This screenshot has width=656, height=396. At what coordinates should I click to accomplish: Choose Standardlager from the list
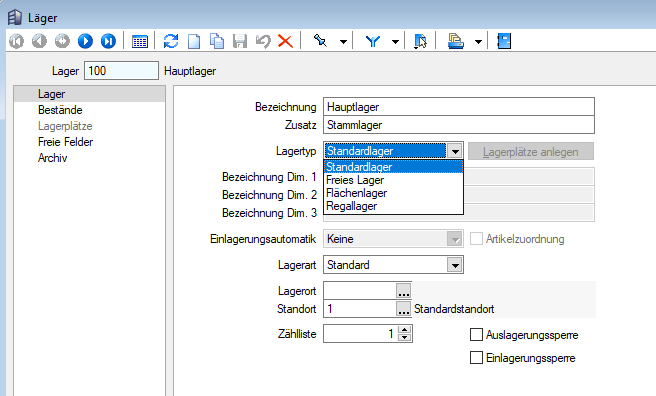(x=393, y=167)
